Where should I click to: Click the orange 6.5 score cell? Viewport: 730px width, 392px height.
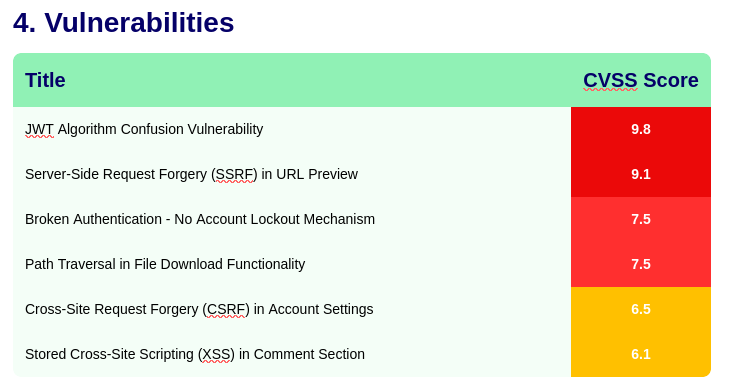(x=641, y=309)
